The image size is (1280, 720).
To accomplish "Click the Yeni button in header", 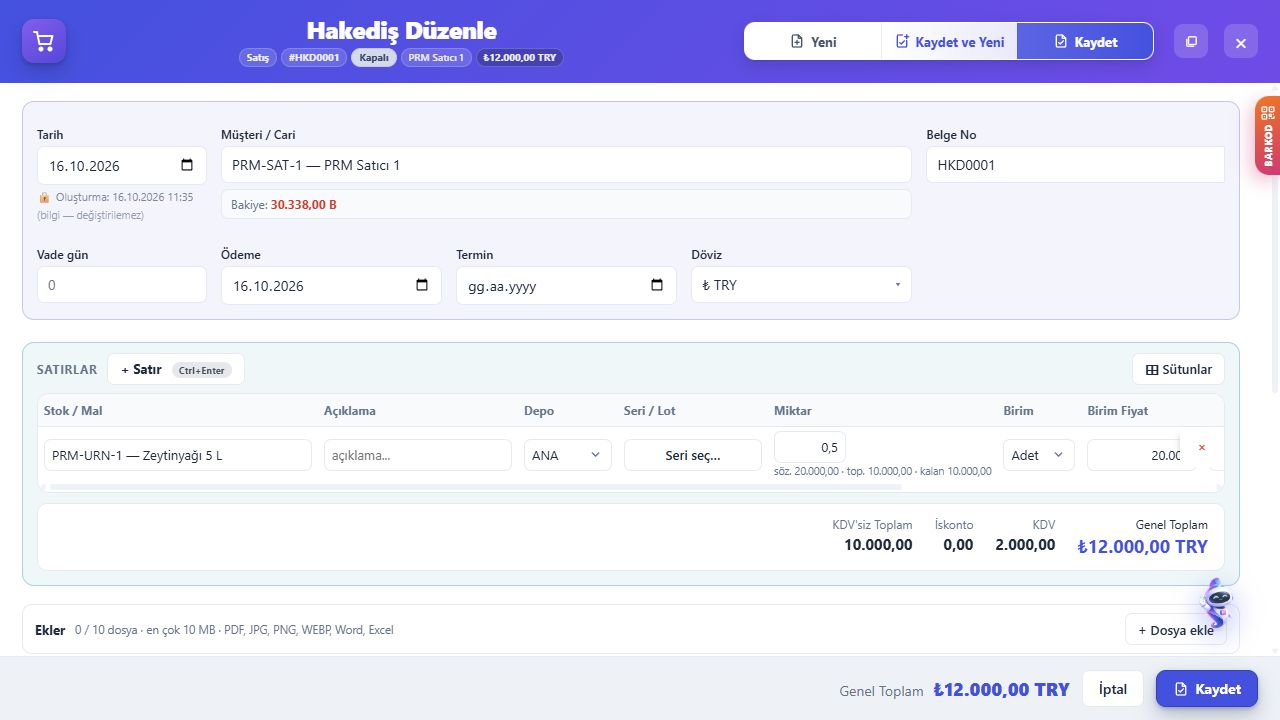I will pyautogui.click(x=813, y=42).
